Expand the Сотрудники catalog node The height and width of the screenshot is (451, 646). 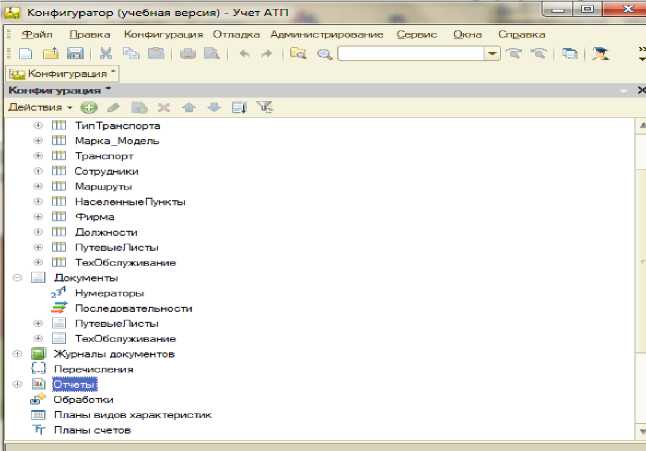(x=38, y=171)
